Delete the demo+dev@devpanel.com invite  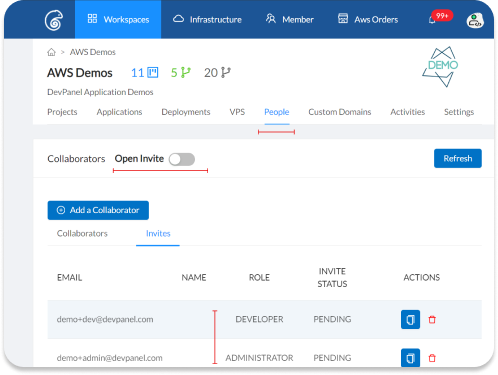432,320
